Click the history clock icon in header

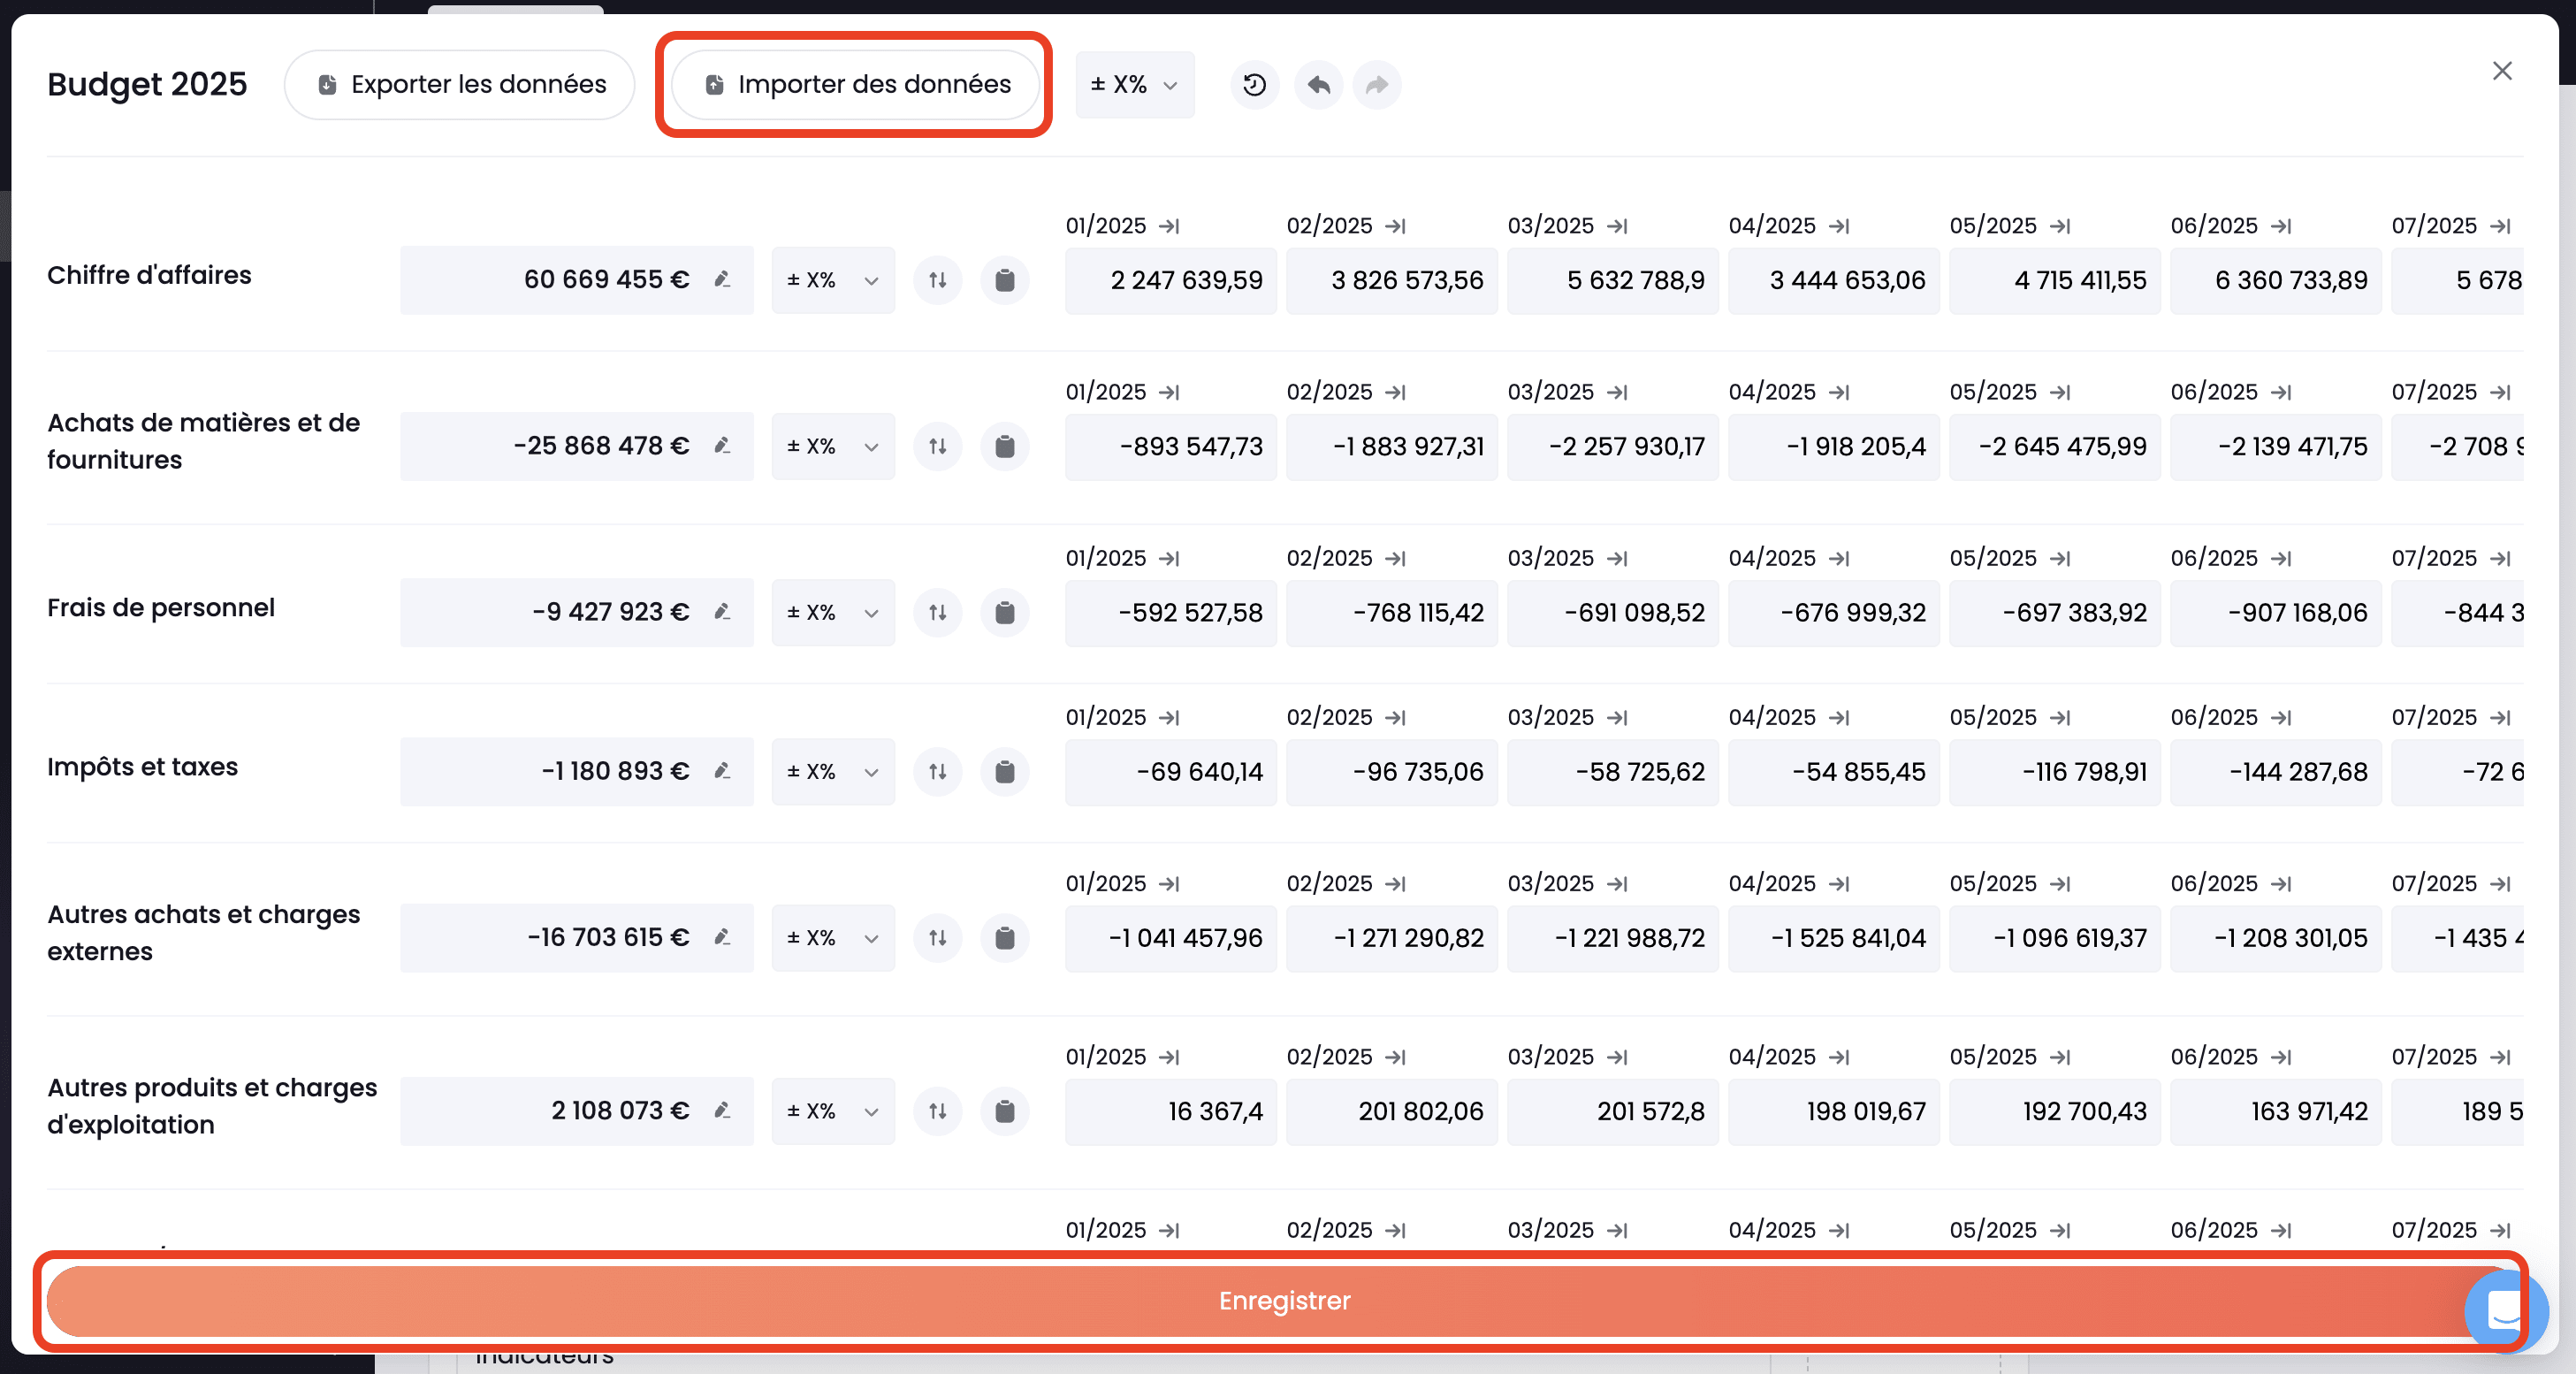pyautogui.click(x=1254, y=85)
